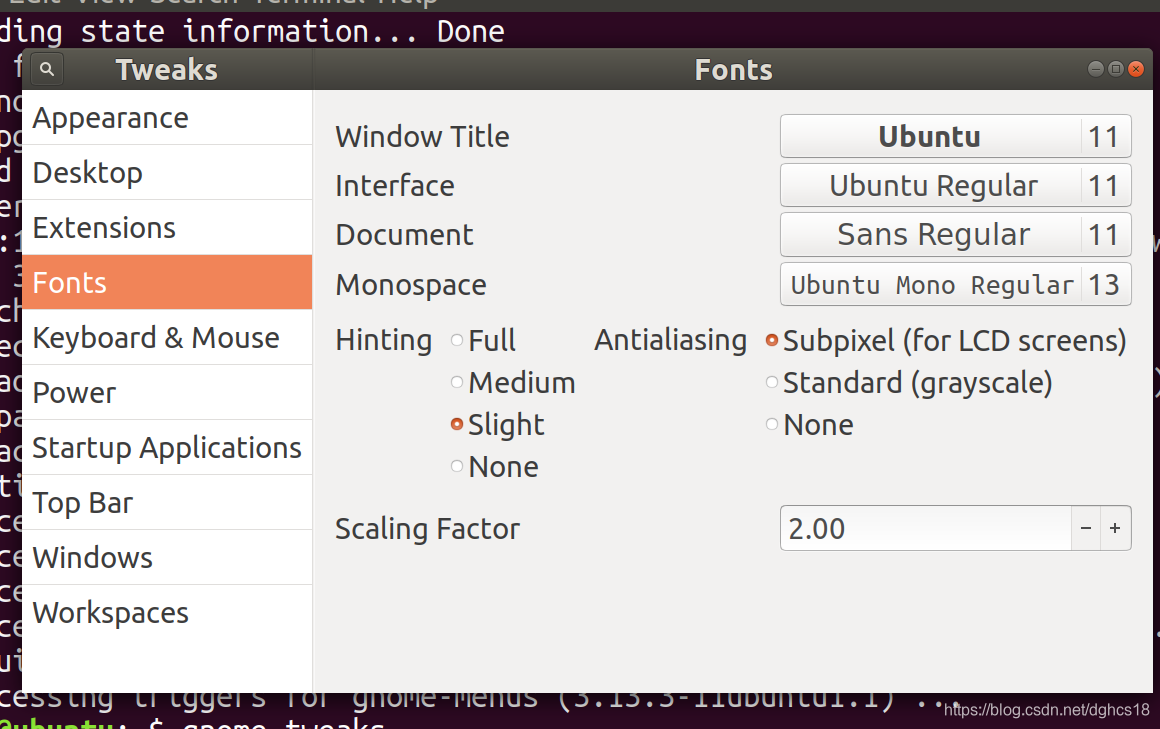
Task: Change Interface font Ubuntu Regular
Action: pyautogui.click(x=955, y=185)
